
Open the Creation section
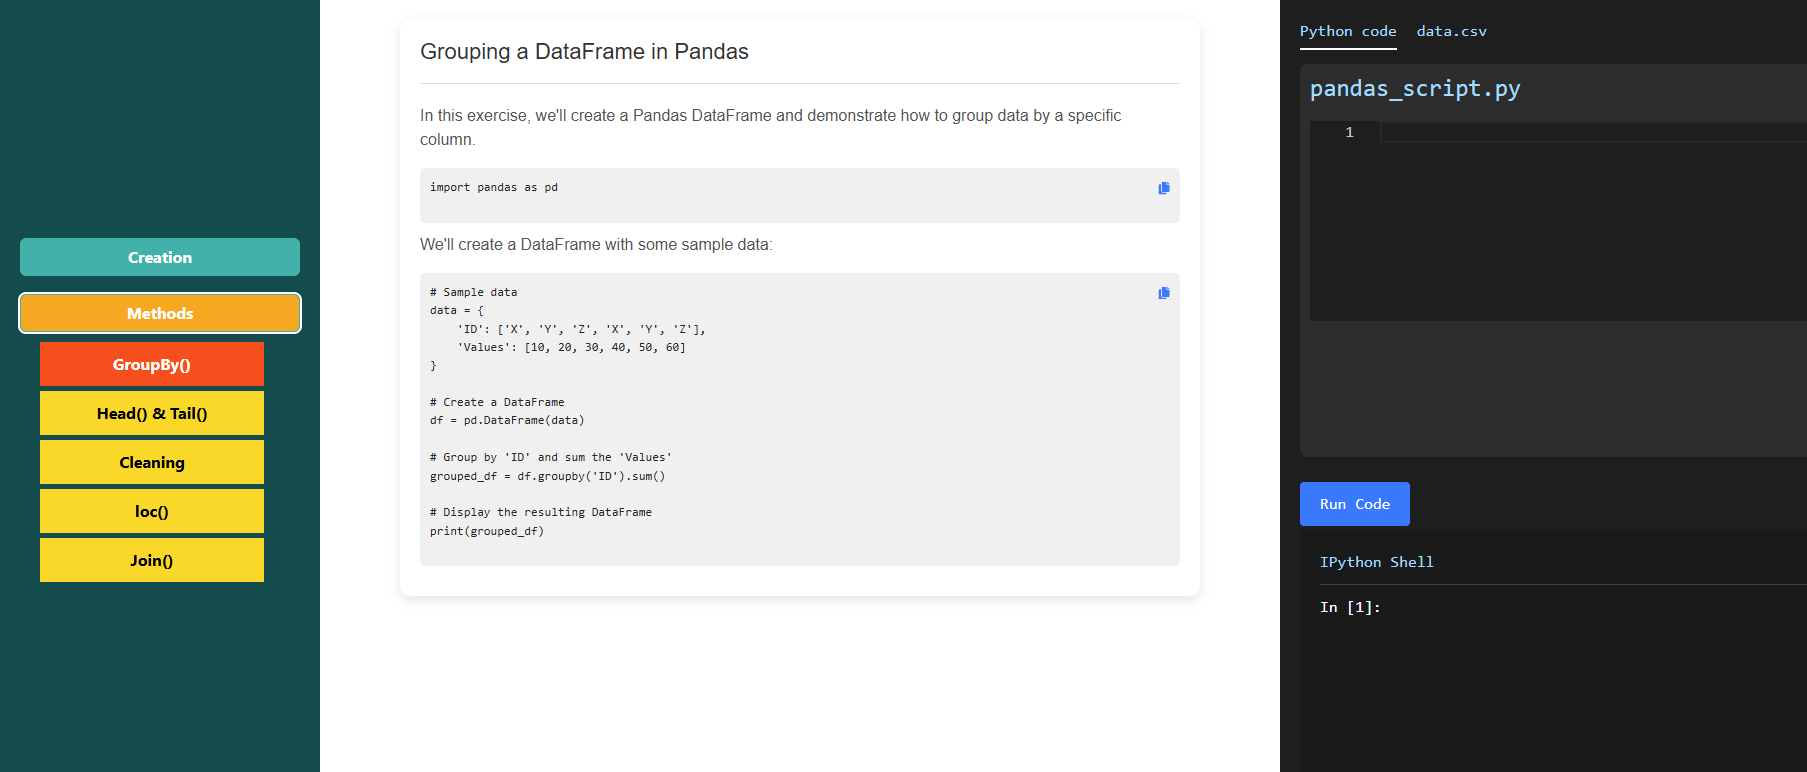[x=160, y=257]
